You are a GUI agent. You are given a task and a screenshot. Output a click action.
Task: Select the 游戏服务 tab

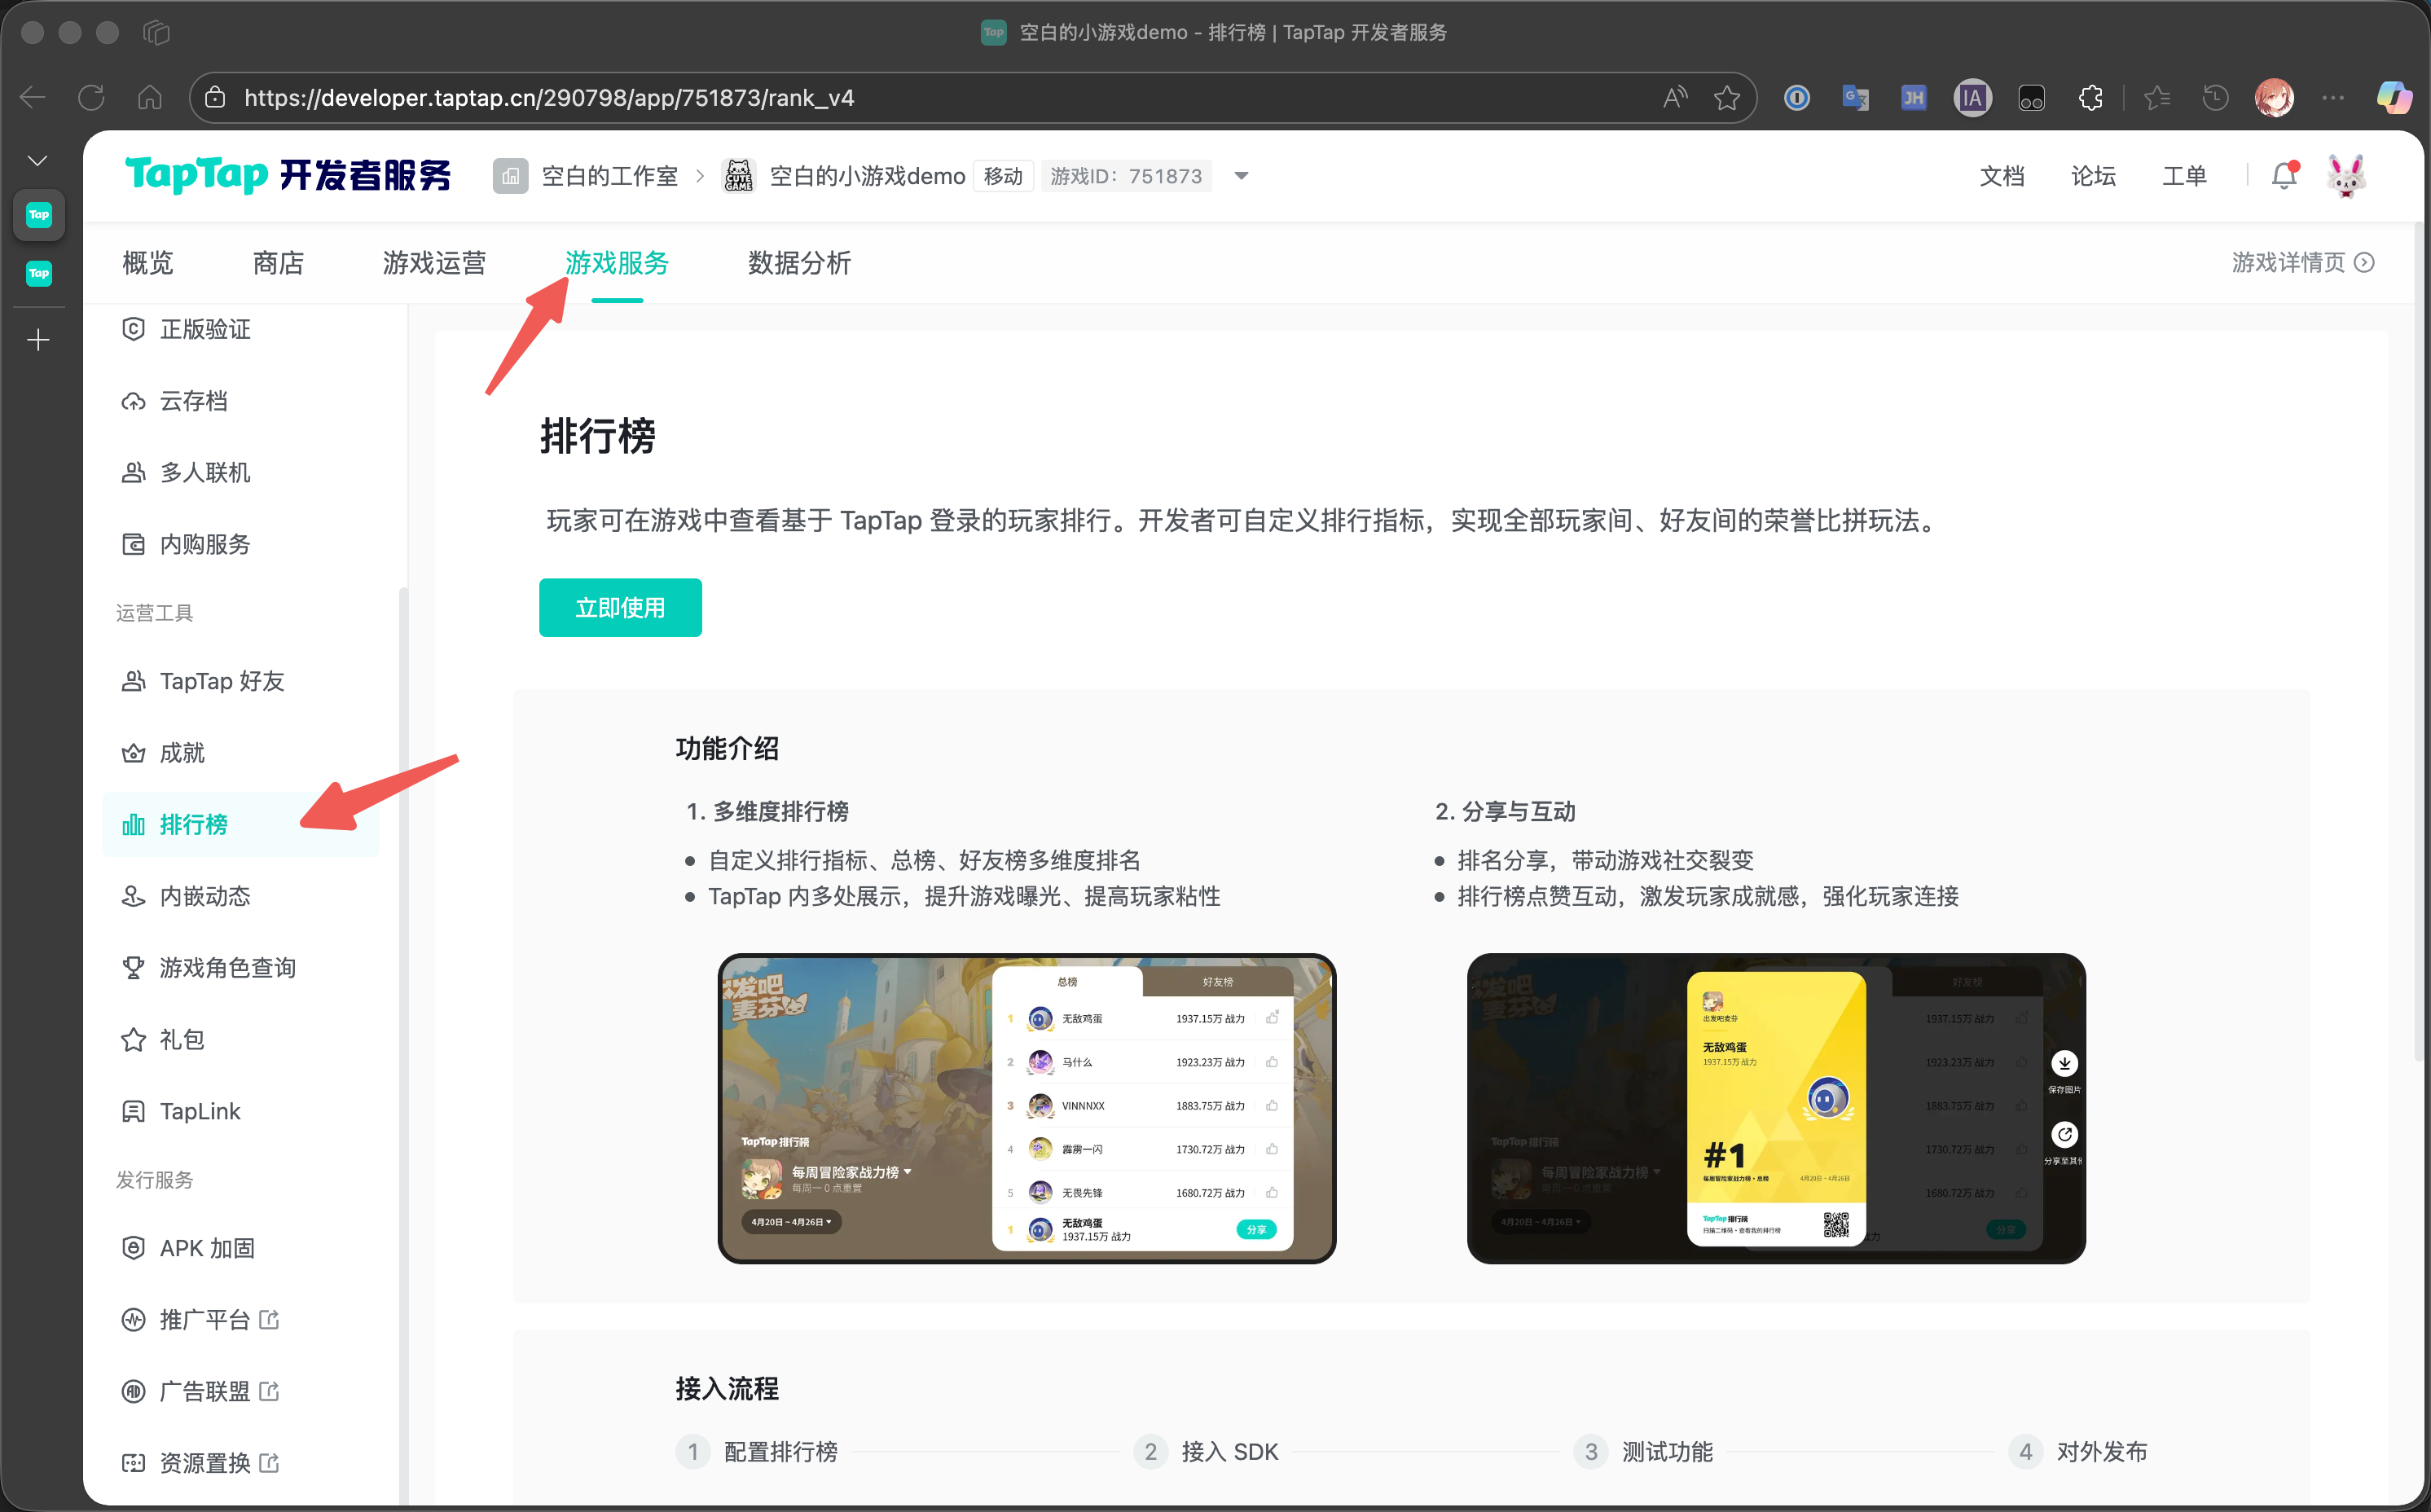617,263
